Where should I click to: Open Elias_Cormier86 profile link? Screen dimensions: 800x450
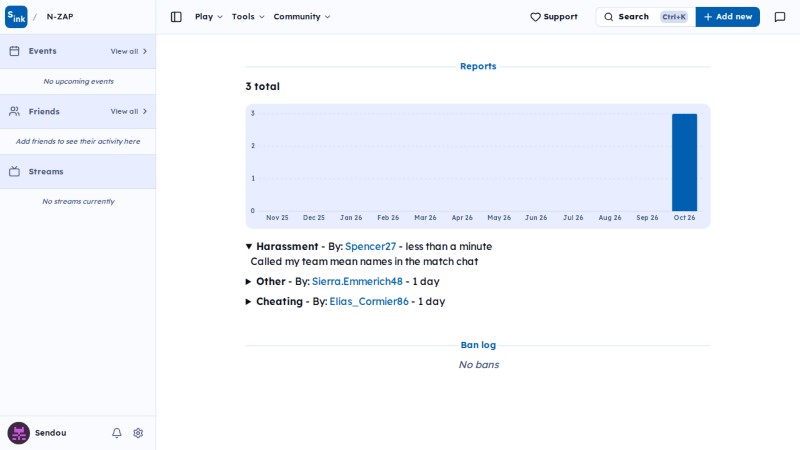369,302
